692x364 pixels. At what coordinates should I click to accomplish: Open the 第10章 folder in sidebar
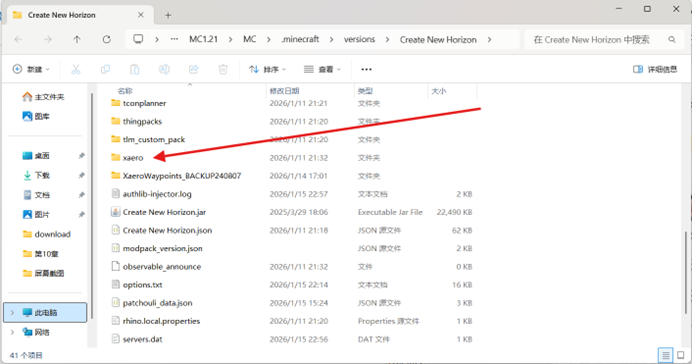tap(40, 254)
